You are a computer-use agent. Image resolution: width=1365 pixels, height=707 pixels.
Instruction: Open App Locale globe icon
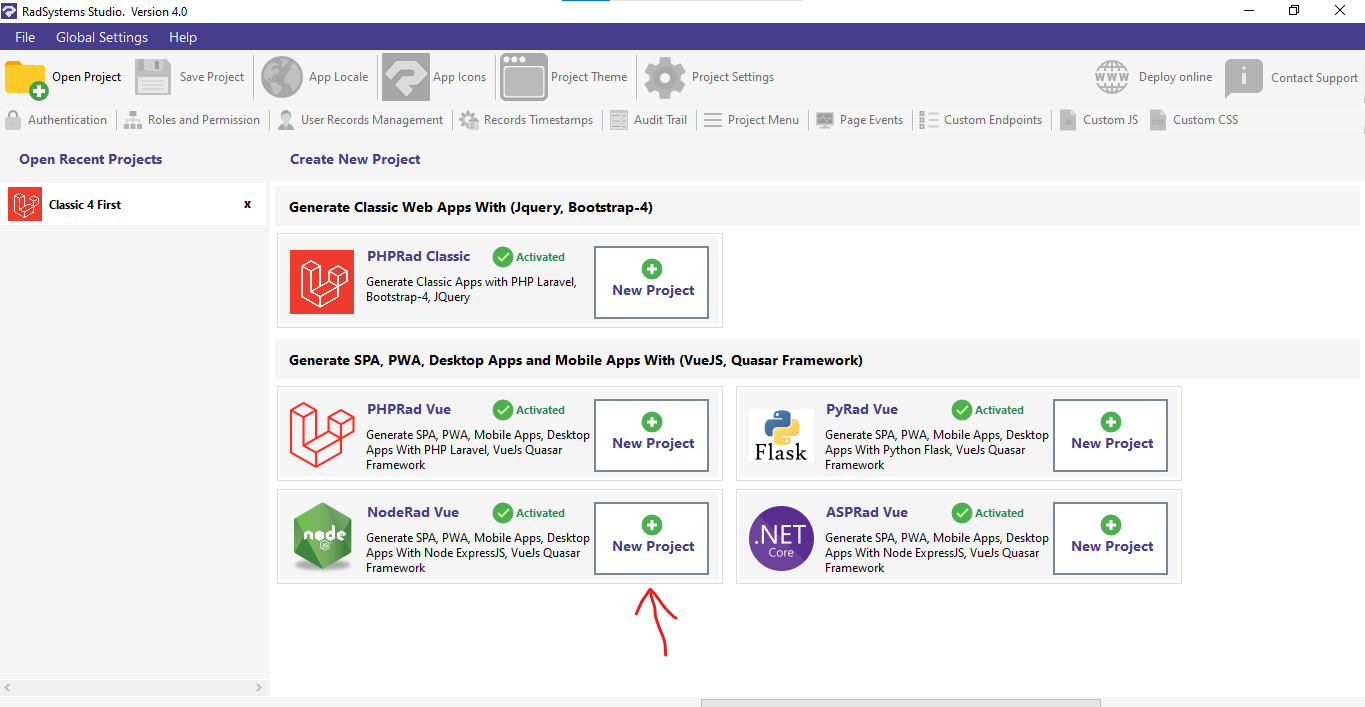(x=281, y=77)
